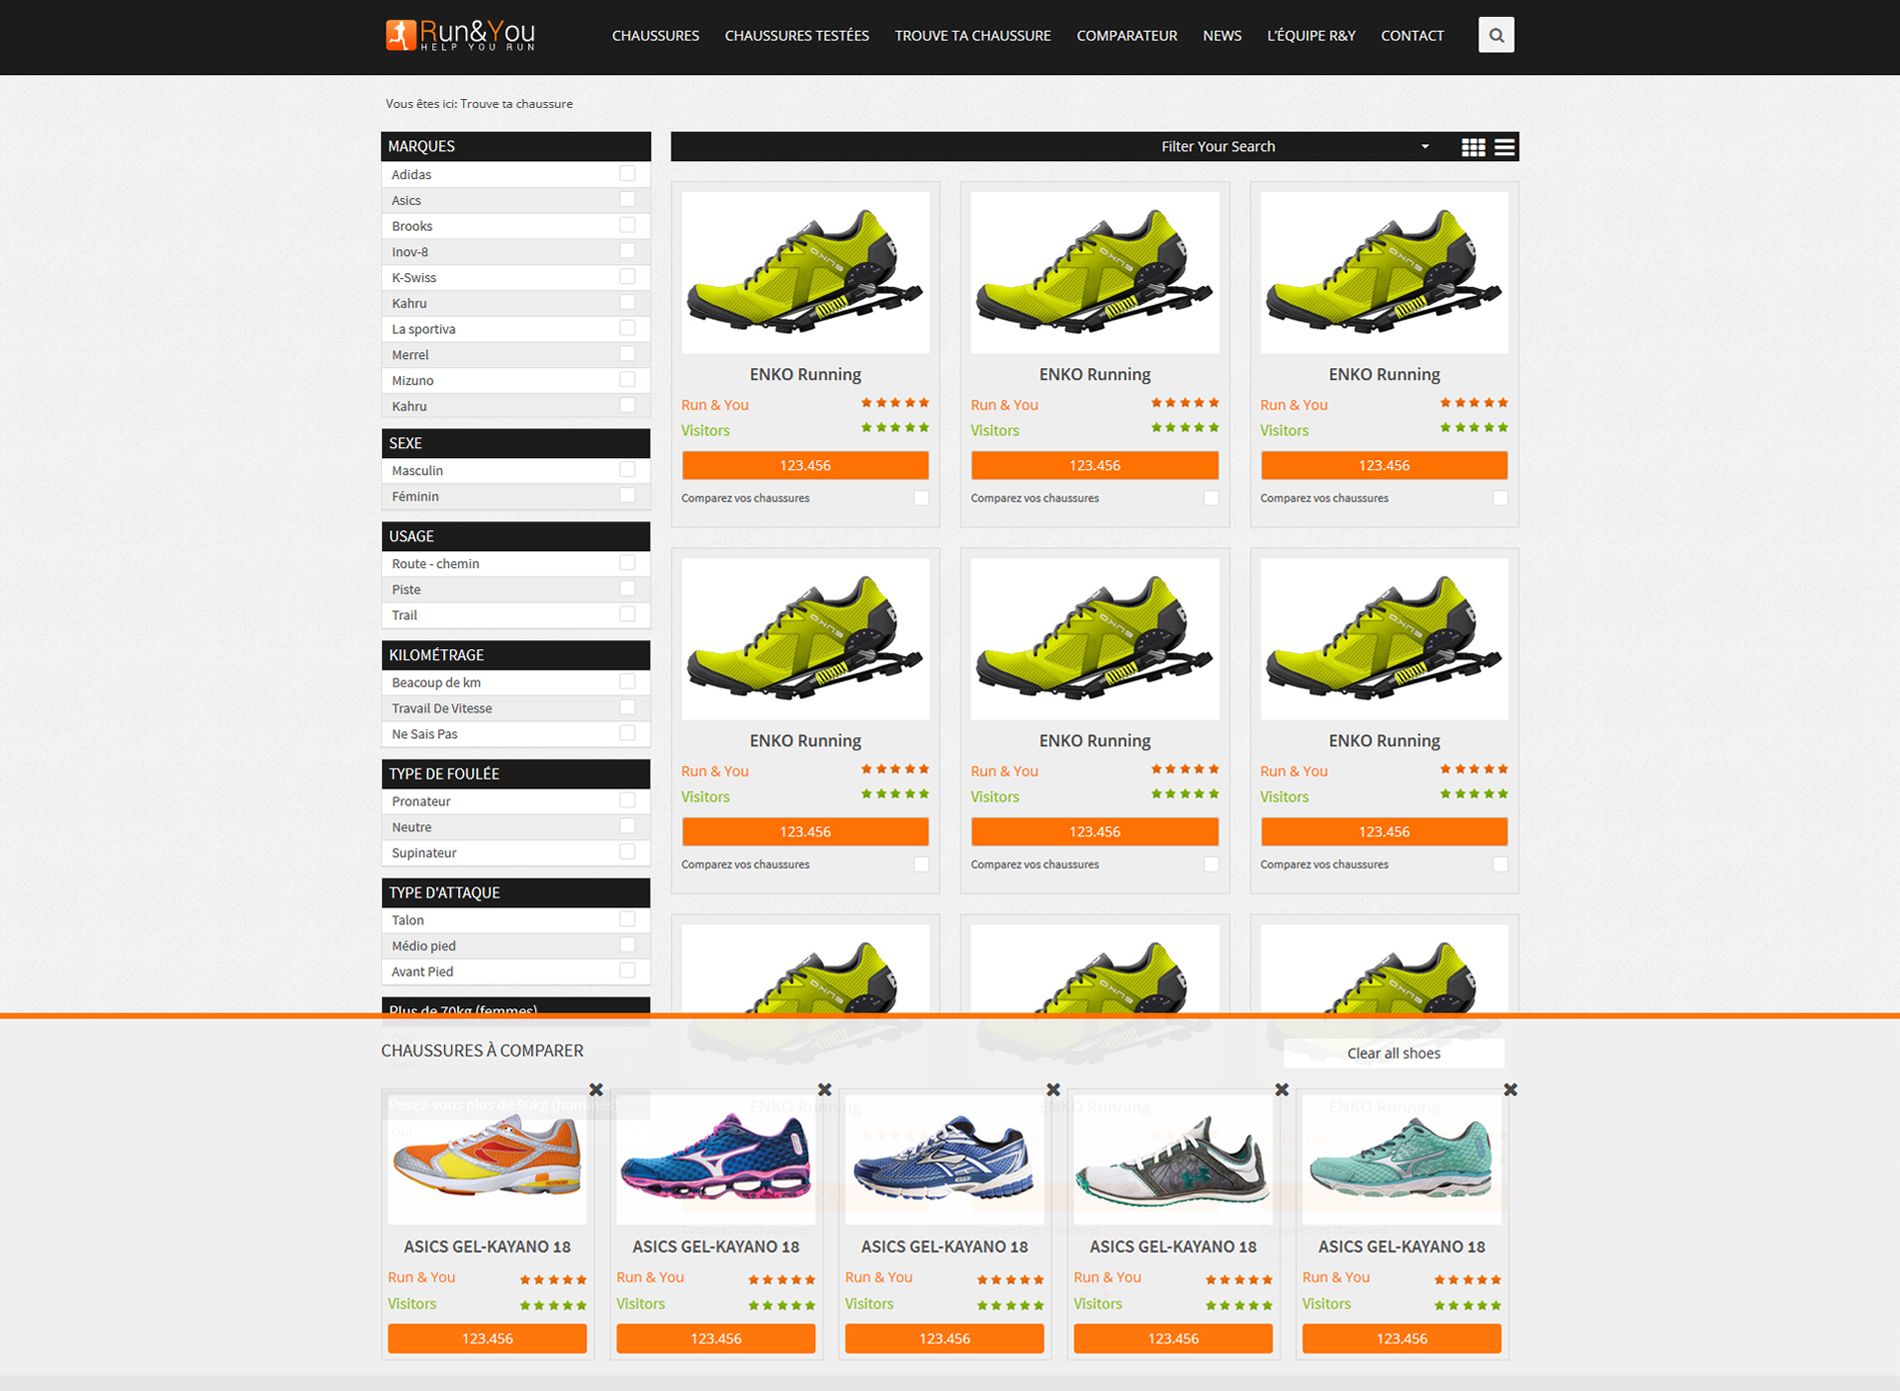
Task: Check the Supinateur filter
Action: click(627, 852)
